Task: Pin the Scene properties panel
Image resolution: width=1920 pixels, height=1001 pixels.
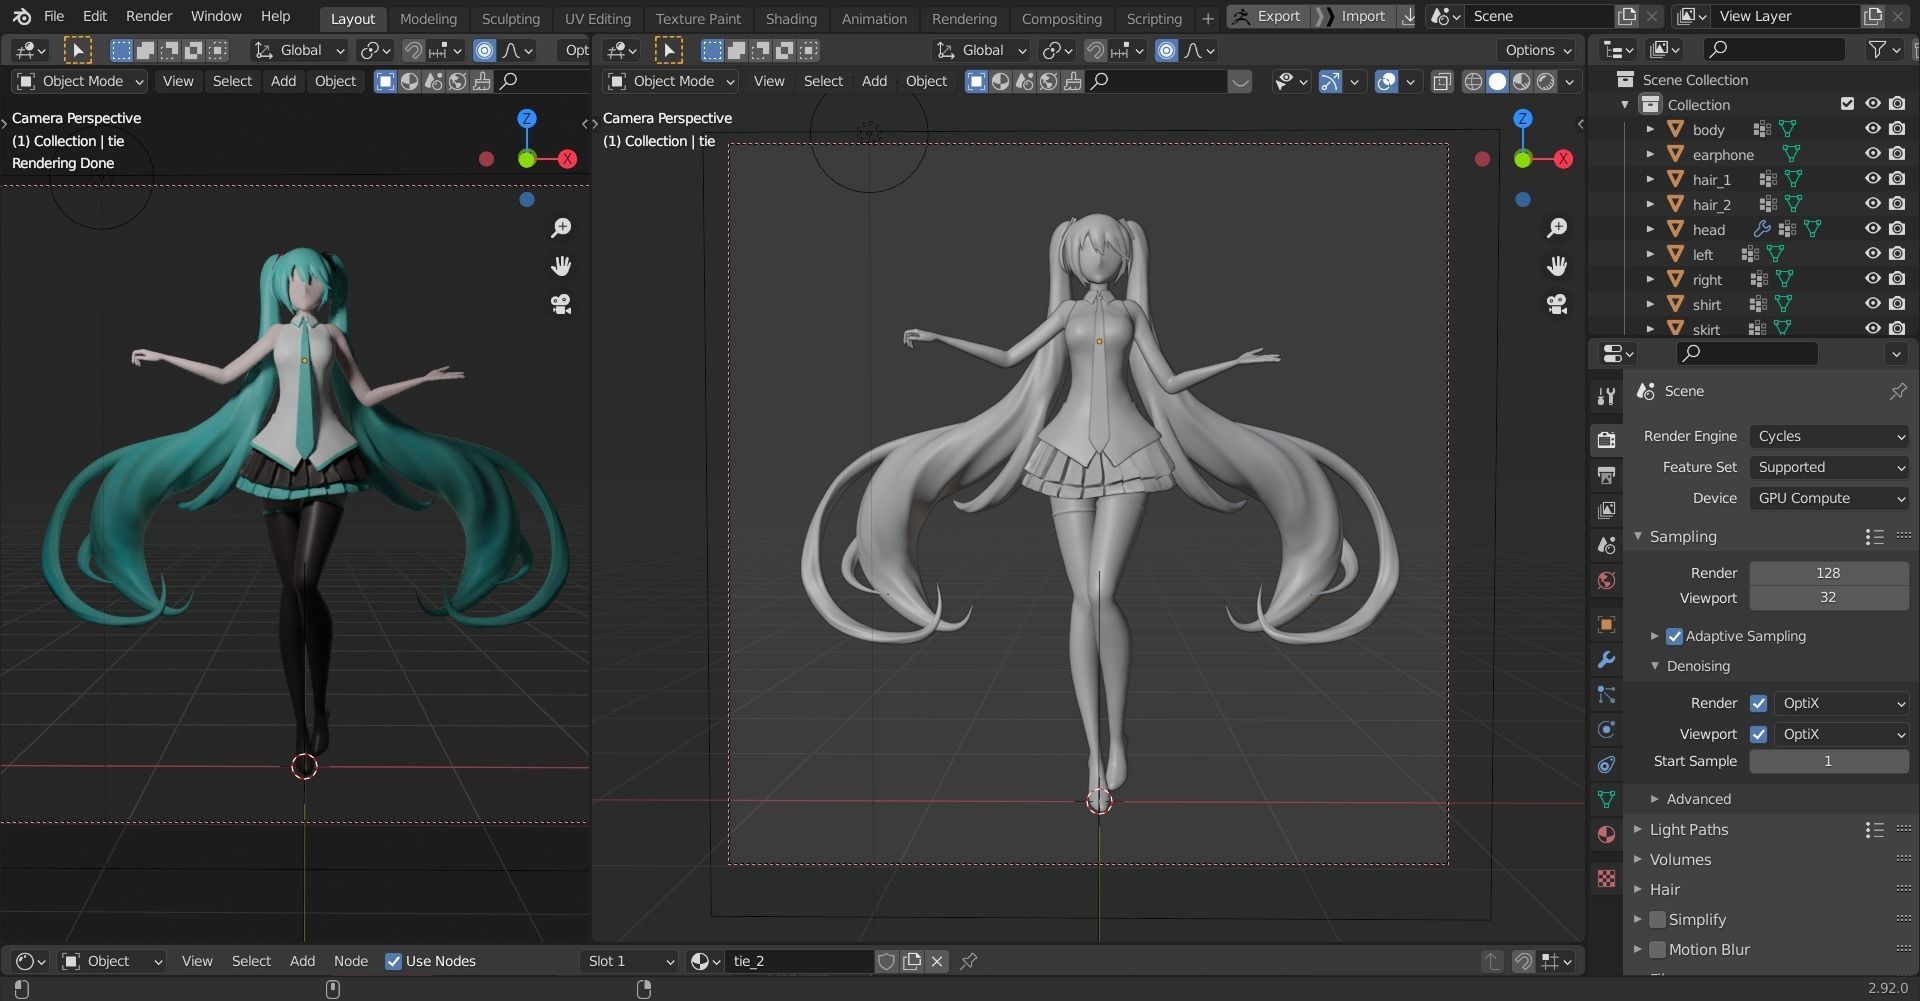Action: (x=1897, y=392)
